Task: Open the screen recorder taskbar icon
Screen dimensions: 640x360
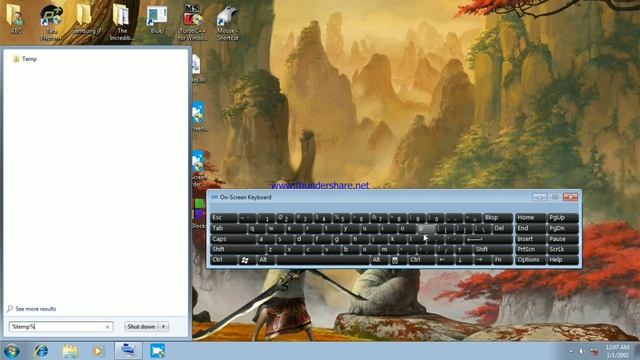Action: [157, 351]
